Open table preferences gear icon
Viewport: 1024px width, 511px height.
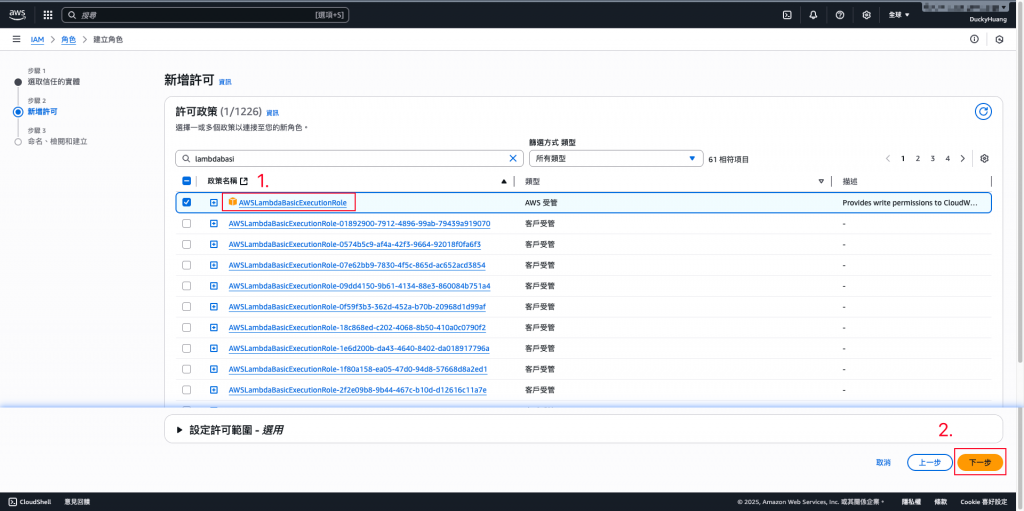tap(985, 158)
